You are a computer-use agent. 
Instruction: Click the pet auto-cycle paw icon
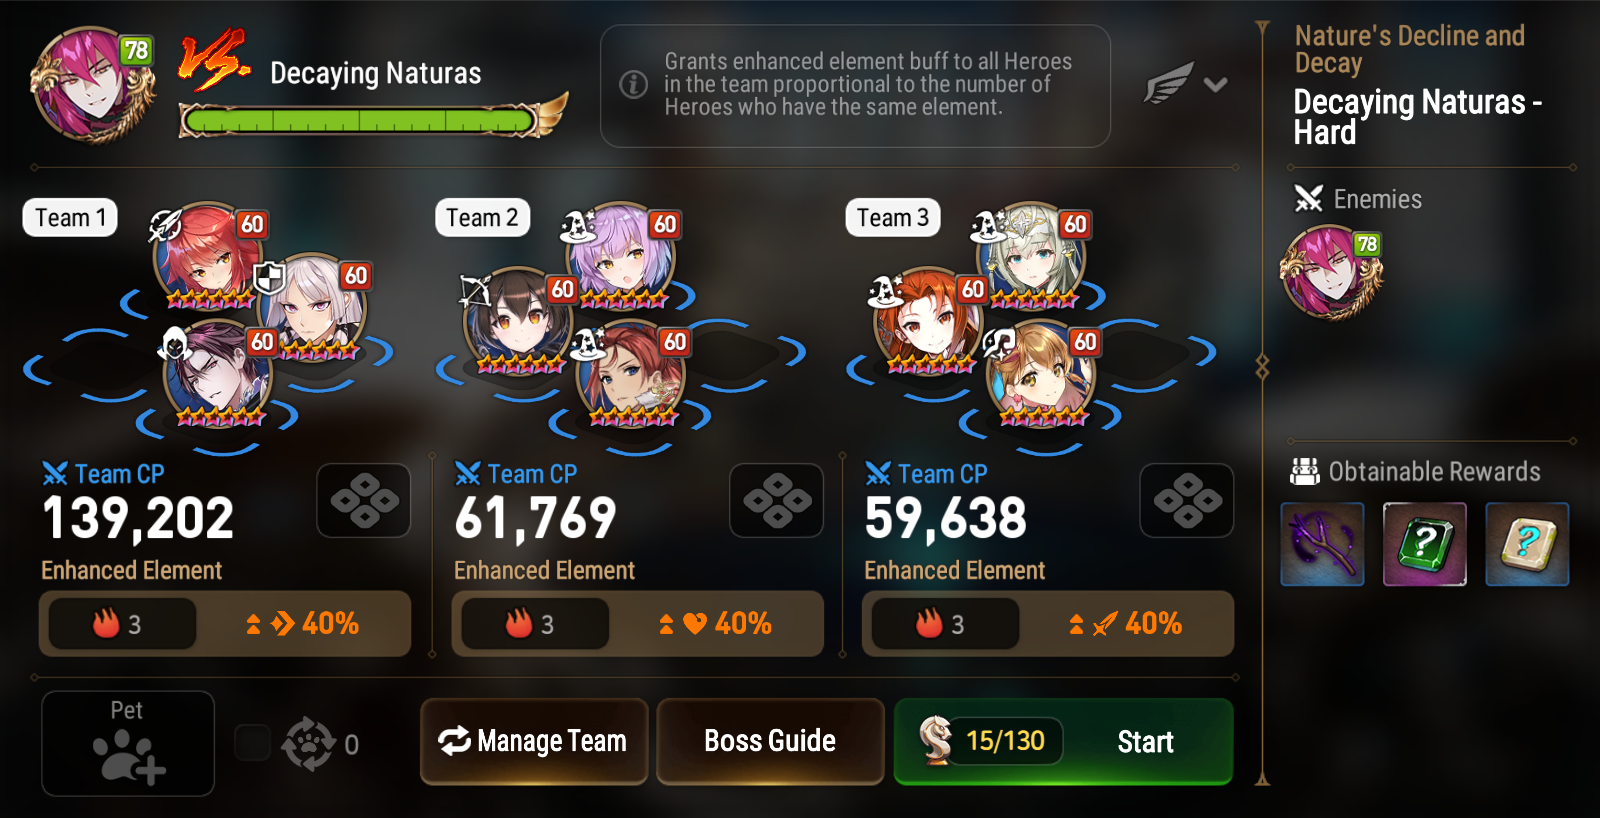point(309,744)
